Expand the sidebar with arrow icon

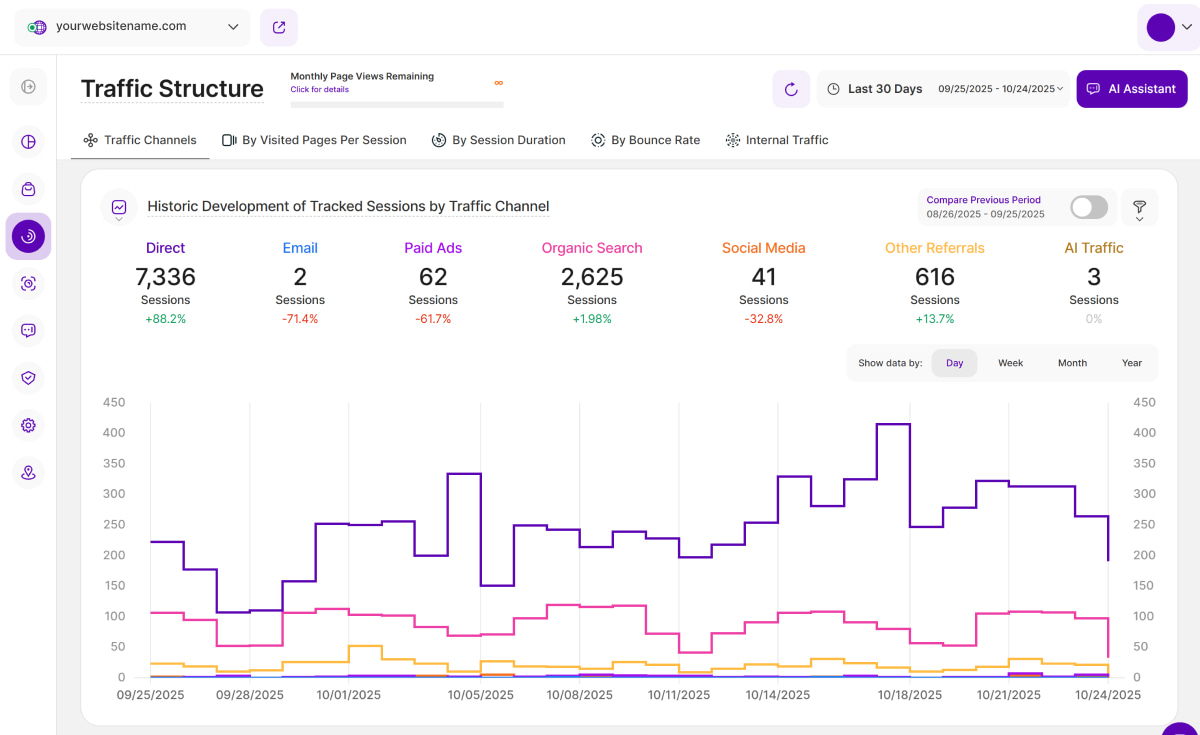tap(28, 87)
